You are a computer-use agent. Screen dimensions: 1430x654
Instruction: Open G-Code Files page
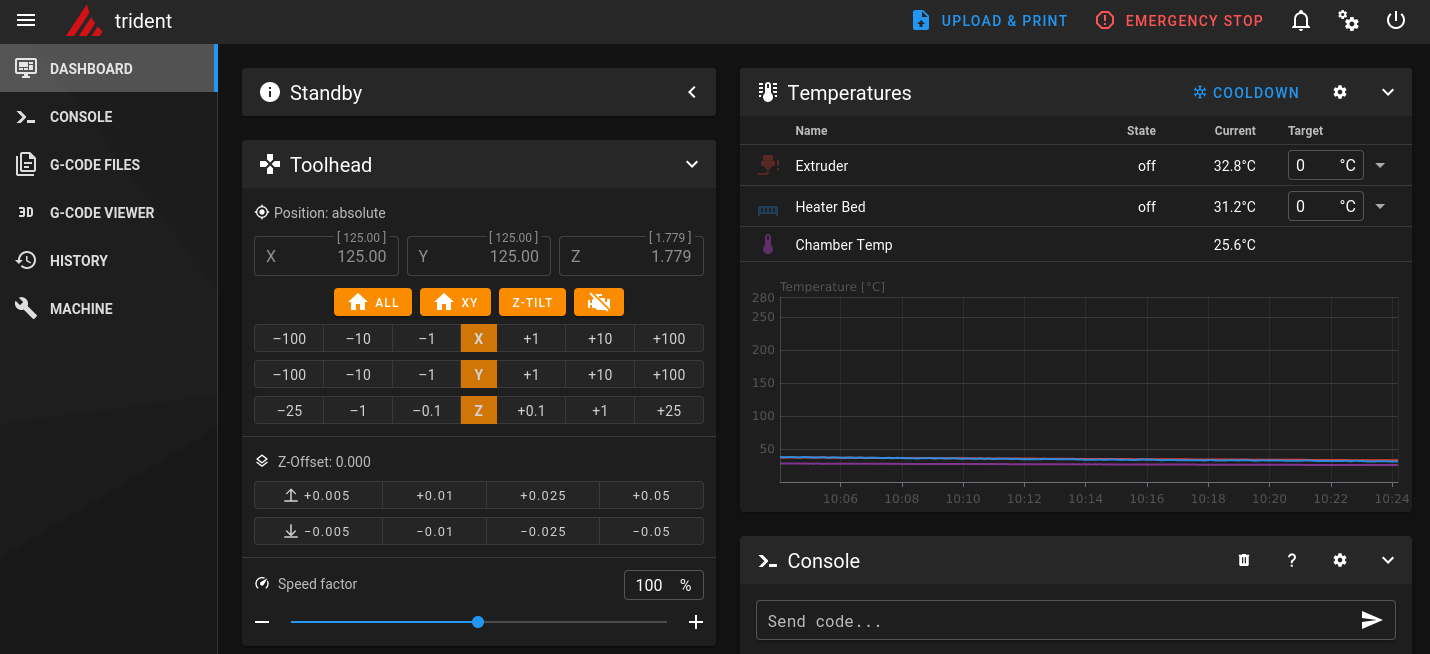pyautogui.click(x=108, y=165)
